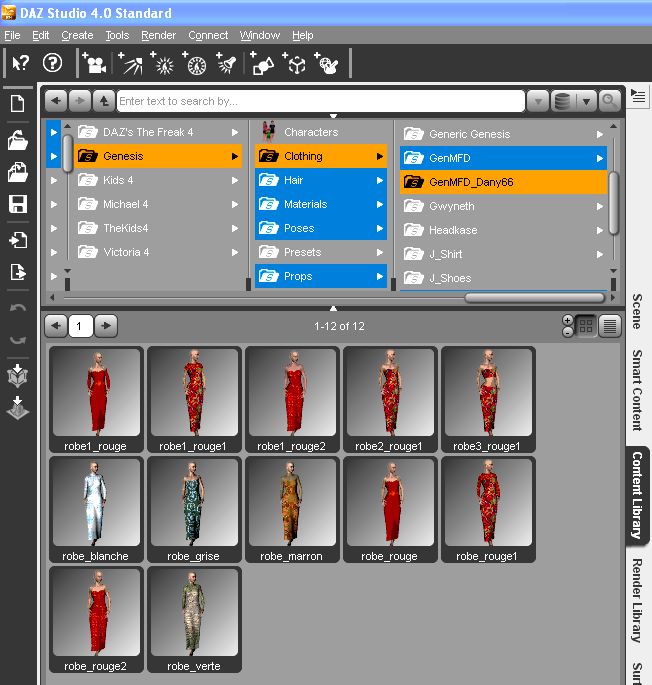Switch to the Render Library tab
The image size is (652, 685).
pyautogui.click(x=638, y=600)
